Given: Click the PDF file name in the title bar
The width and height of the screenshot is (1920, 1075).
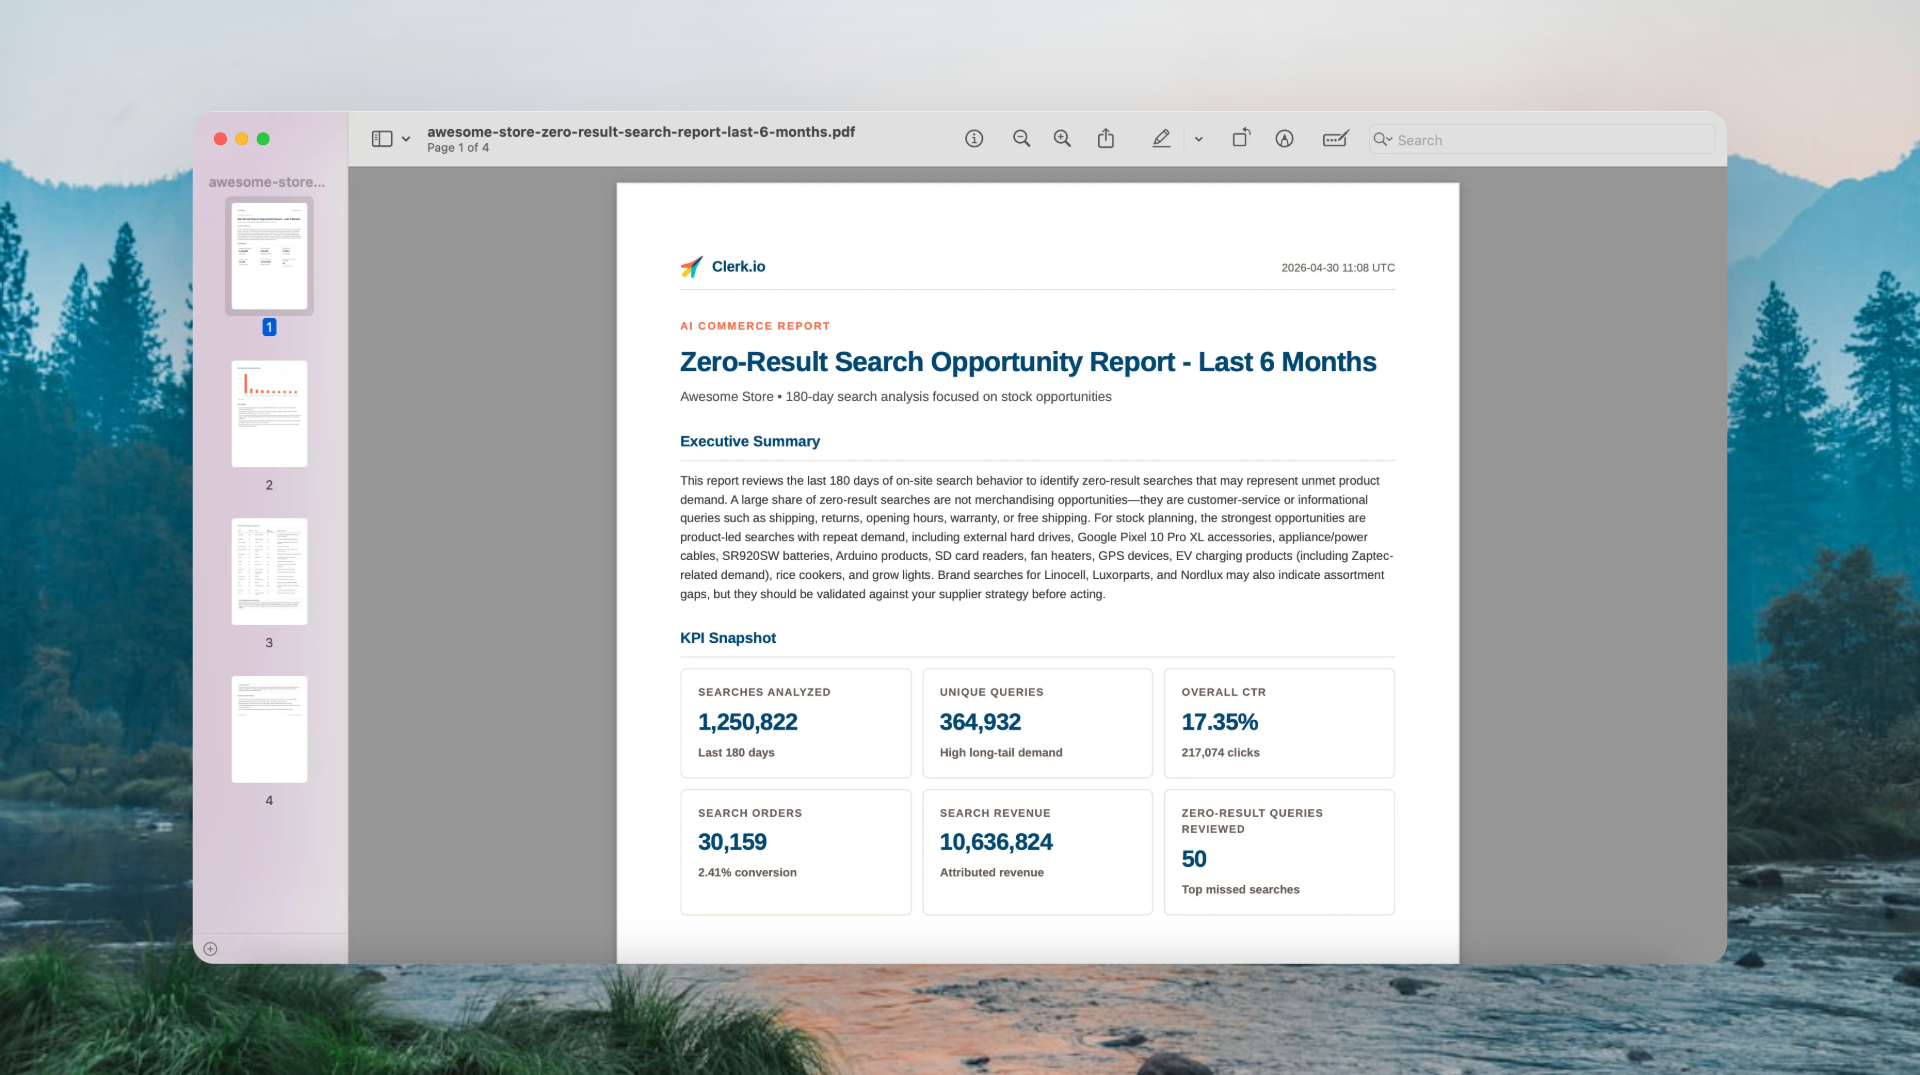Looking at the screenshot, I should pos(641,132).
